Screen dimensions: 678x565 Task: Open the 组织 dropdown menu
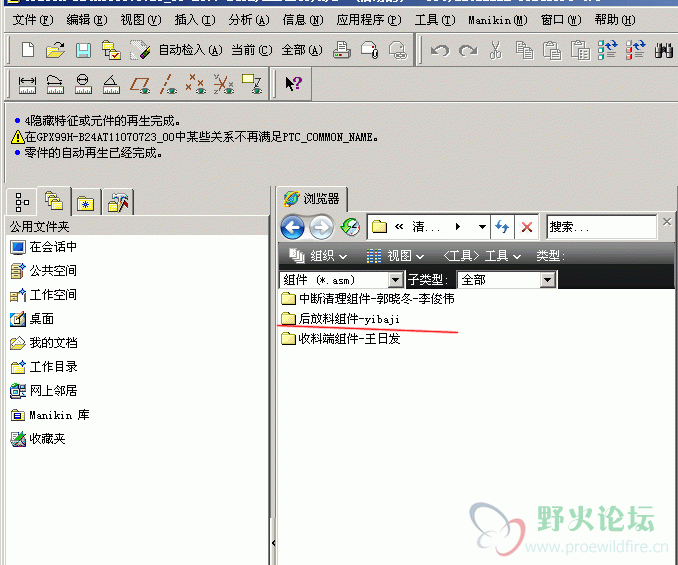[318, 255]
